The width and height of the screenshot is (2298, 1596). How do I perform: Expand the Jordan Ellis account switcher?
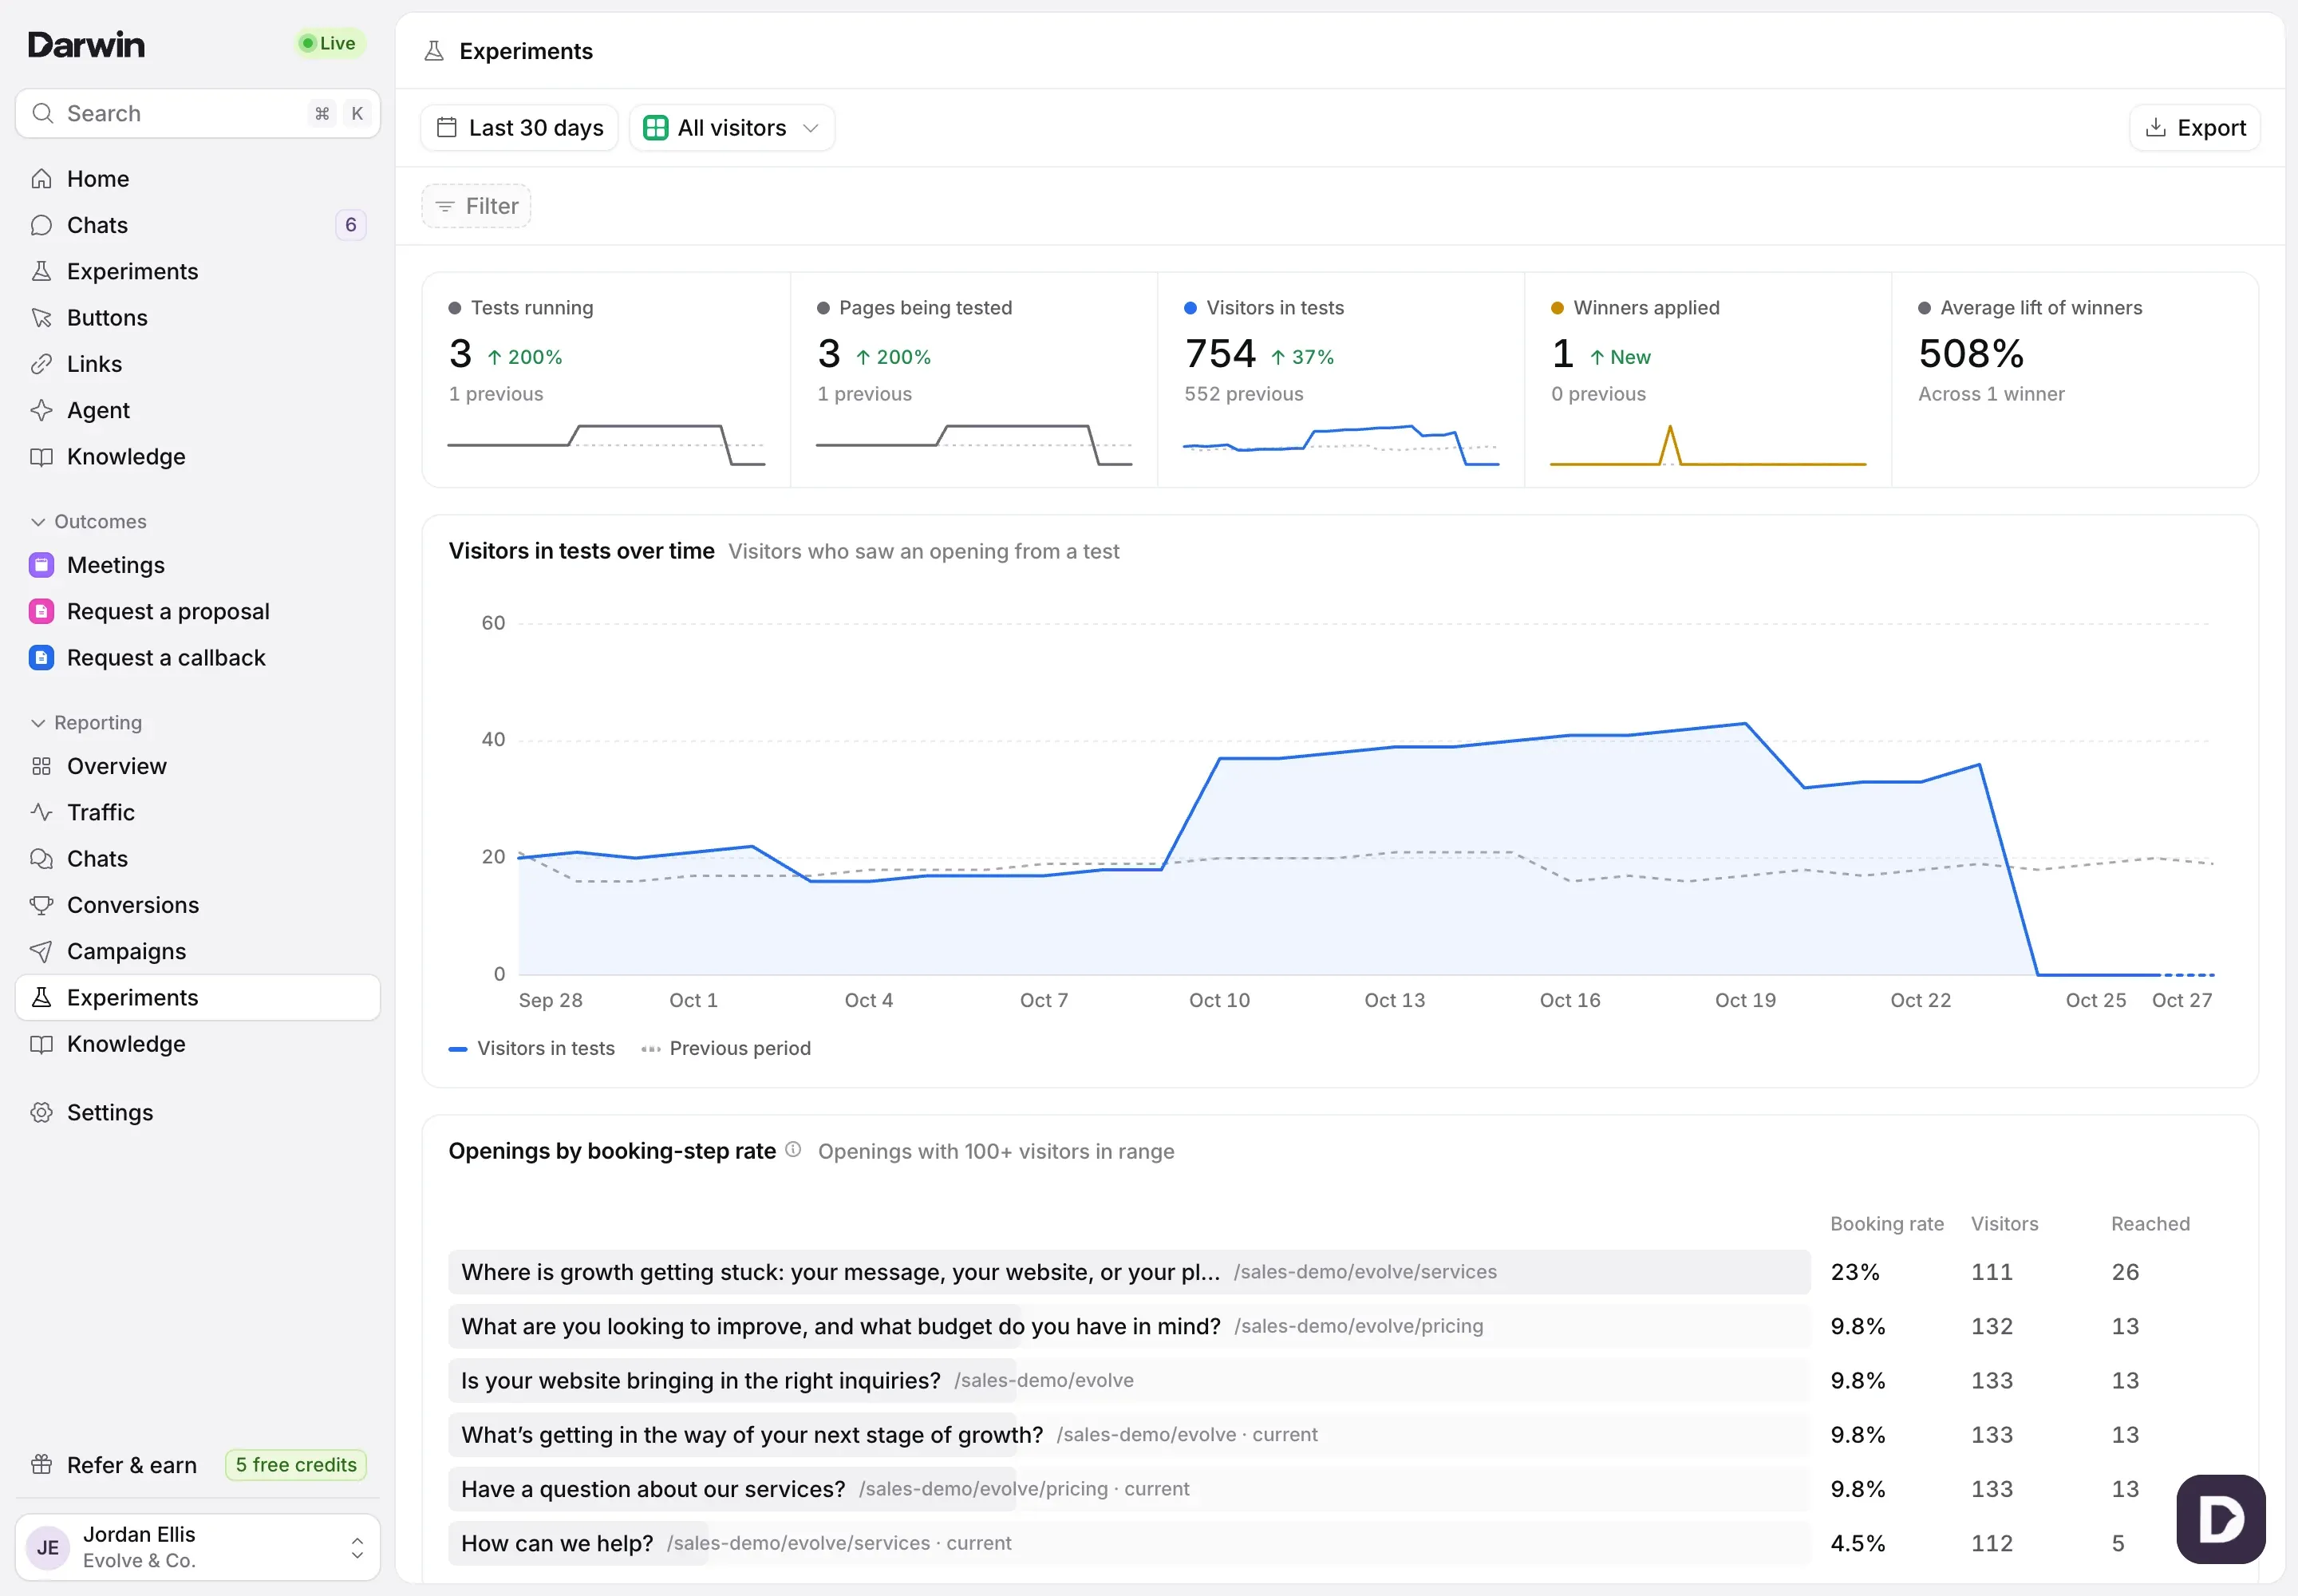197,1547
